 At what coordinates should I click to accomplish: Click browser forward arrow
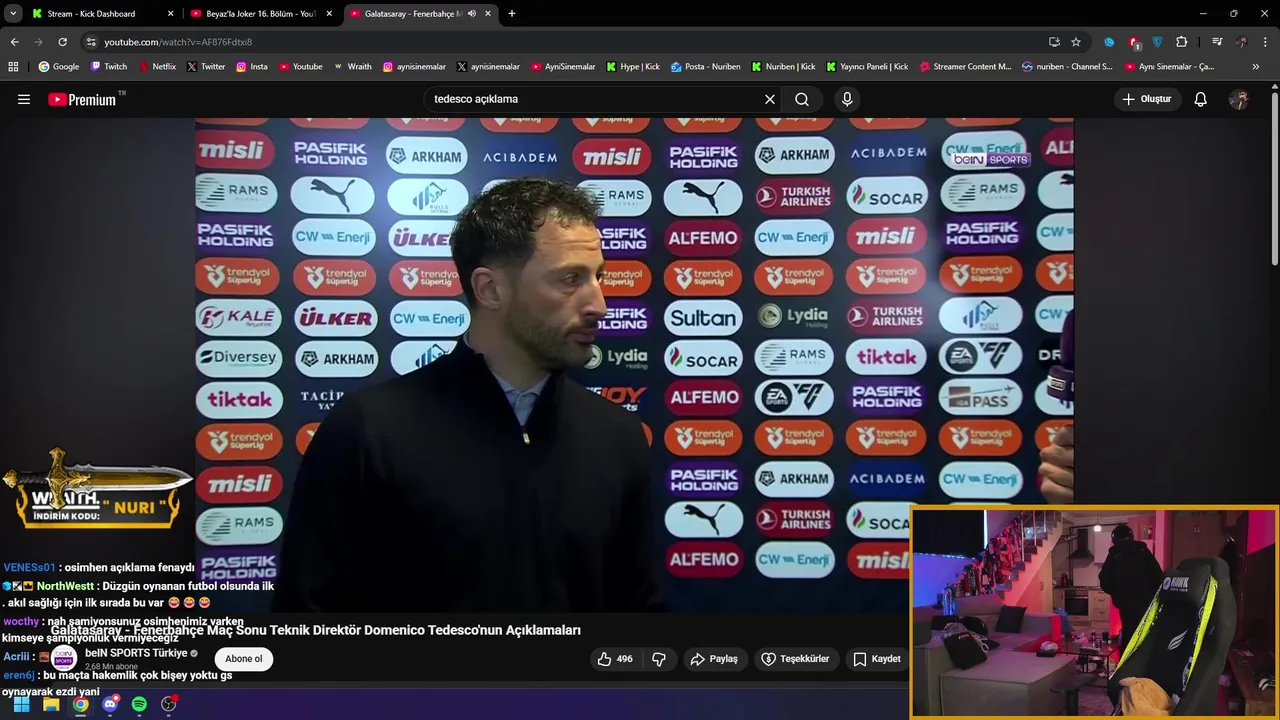[x=38, y=42]
